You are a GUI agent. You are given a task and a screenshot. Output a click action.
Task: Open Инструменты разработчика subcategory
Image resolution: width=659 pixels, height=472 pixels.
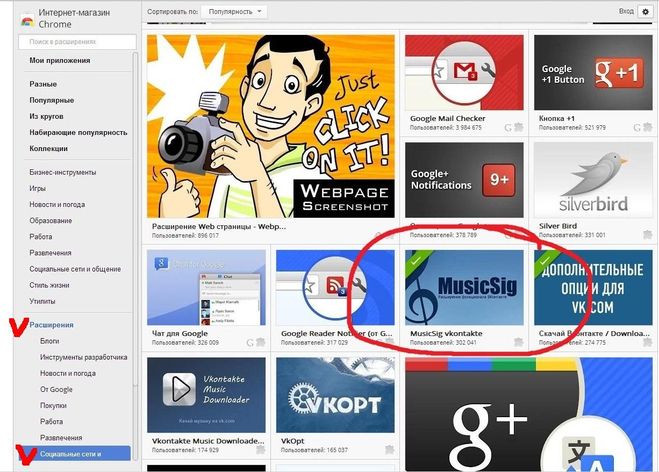pos(83,357)
